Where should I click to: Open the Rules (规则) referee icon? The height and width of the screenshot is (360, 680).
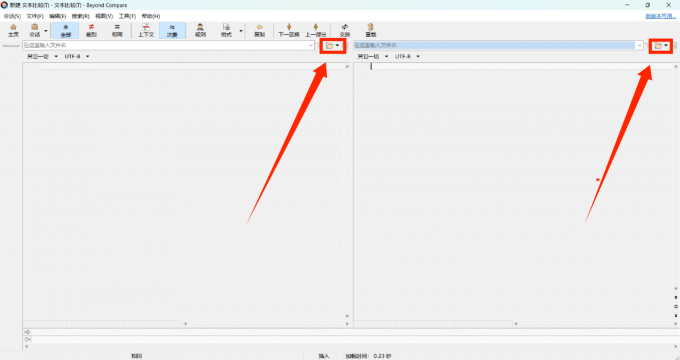[200, 30]
